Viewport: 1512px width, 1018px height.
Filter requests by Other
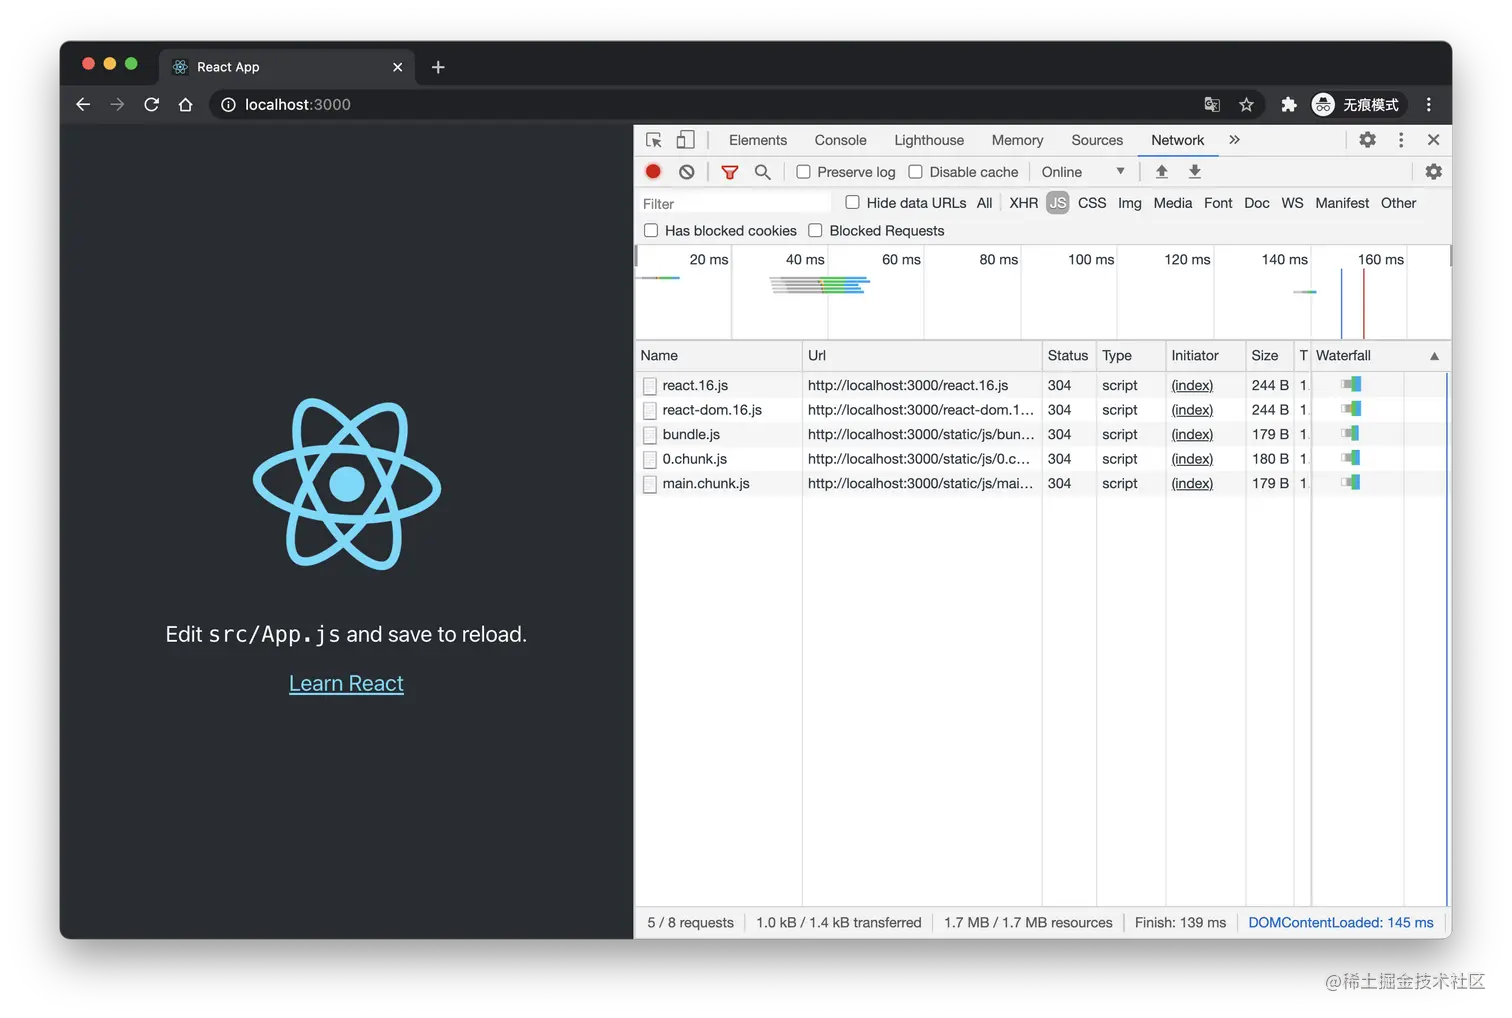pyautogui.click(x=1398, y=203)
